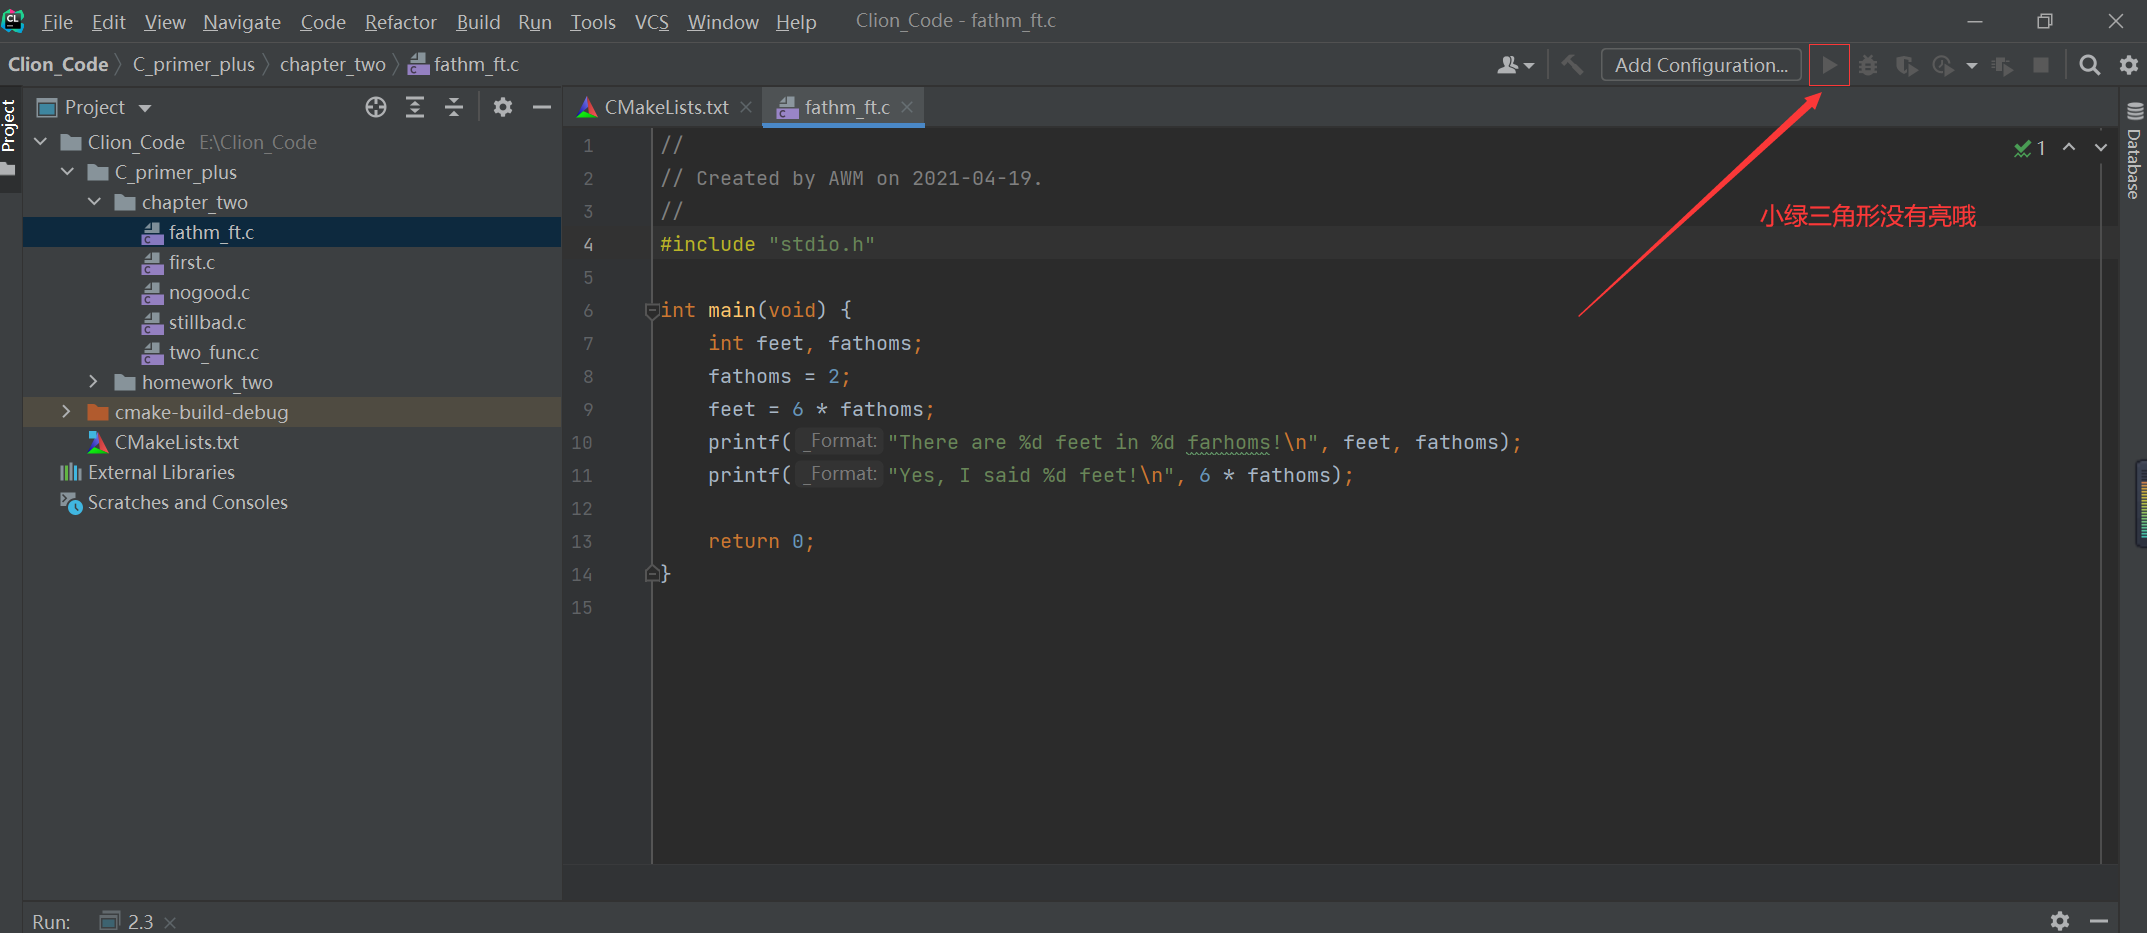Select nogood.c in project tree

(x=209, y=292)
